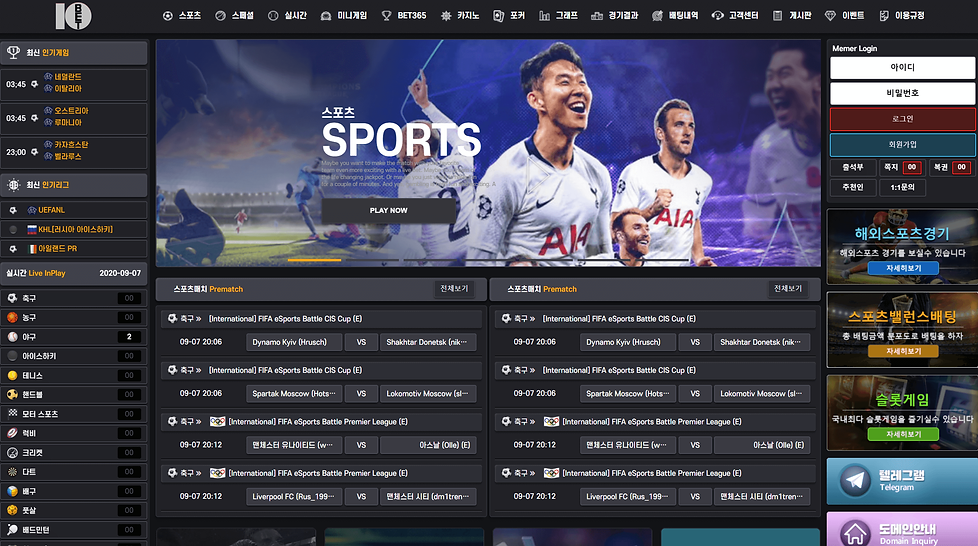Click the 이용규정 rules icon
This screenshot has height=546, width=978.
pos(884,16)
